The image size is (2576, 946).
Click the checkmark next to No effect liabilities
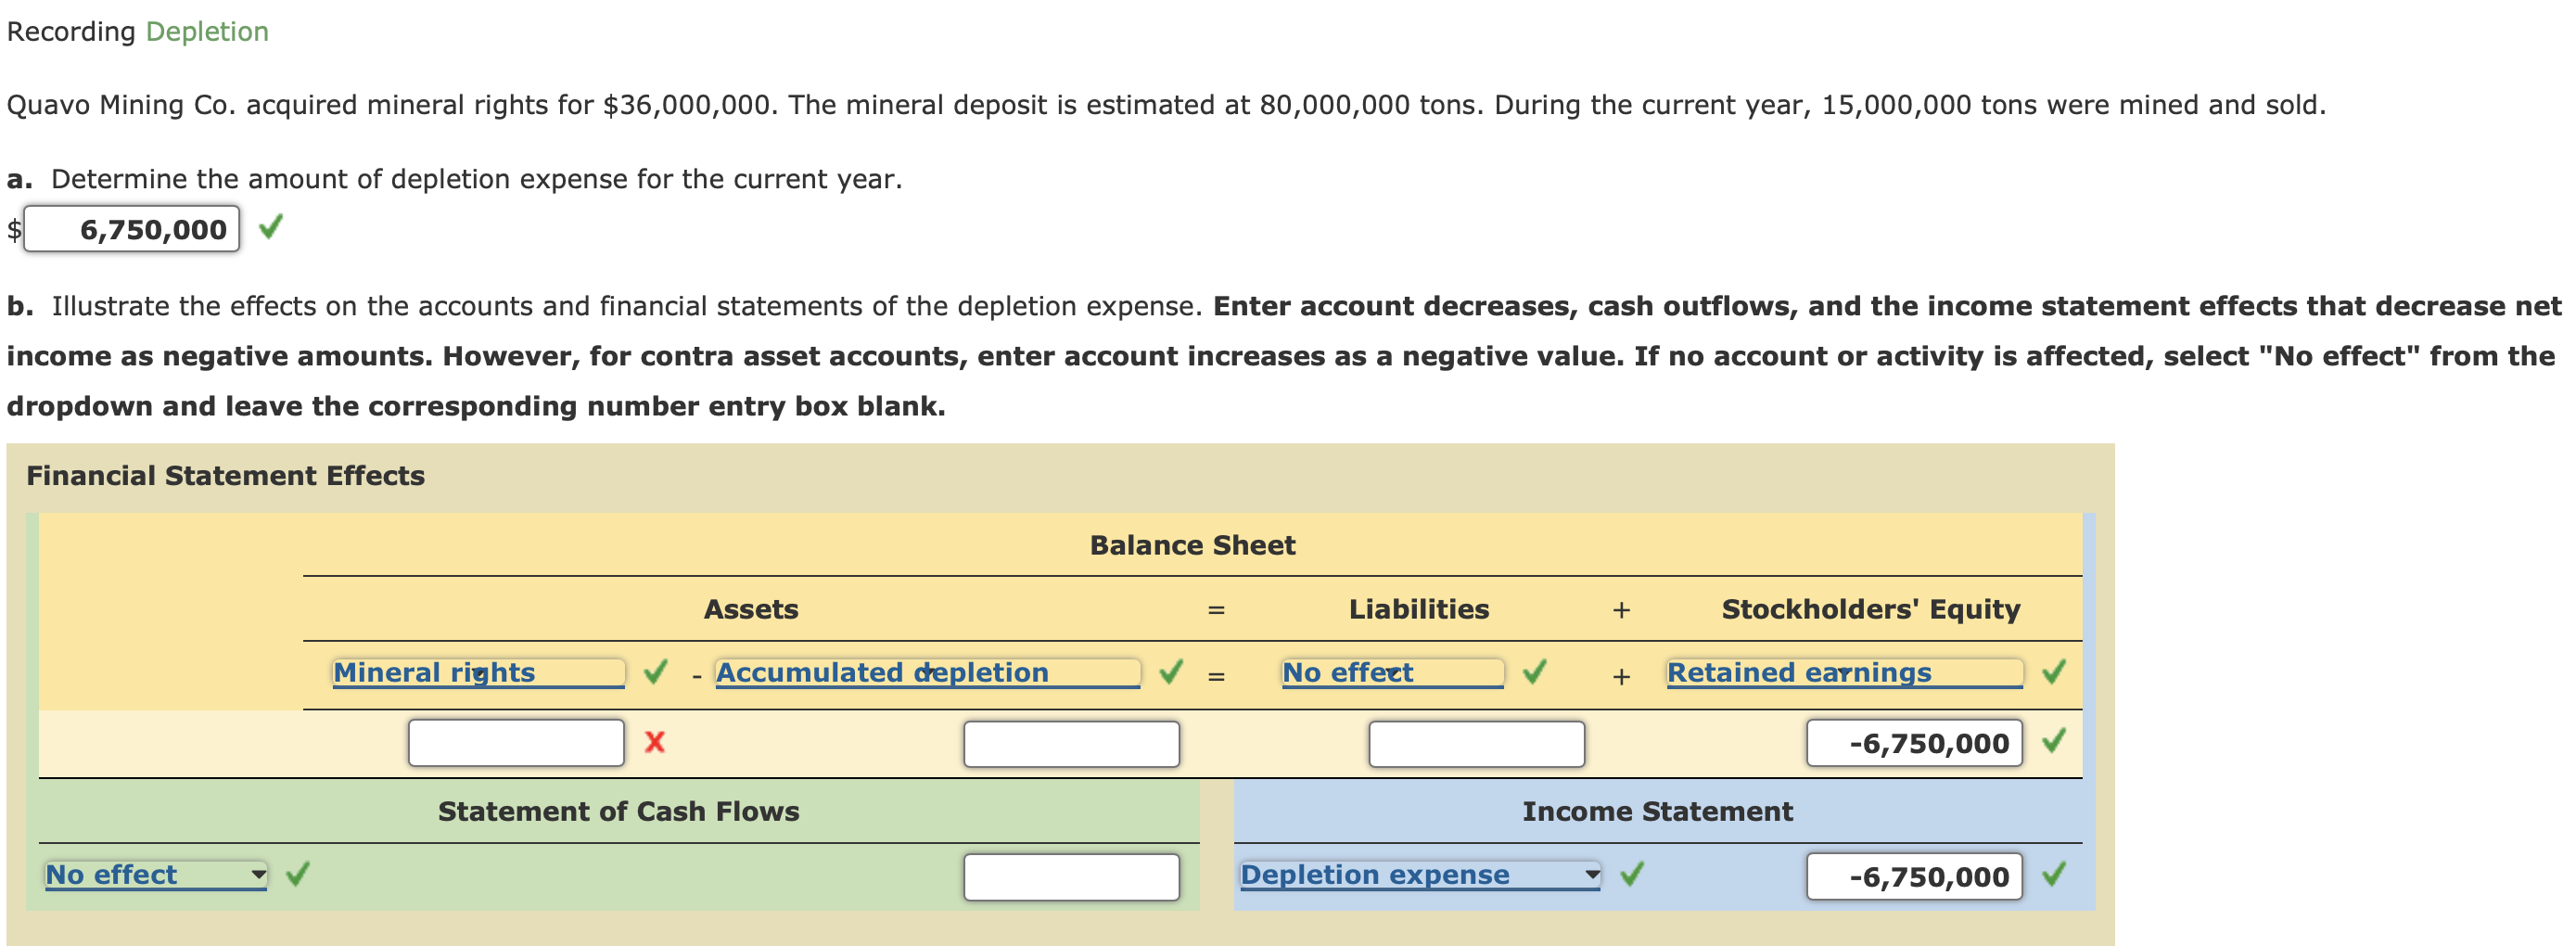[x=1533, y=673]
